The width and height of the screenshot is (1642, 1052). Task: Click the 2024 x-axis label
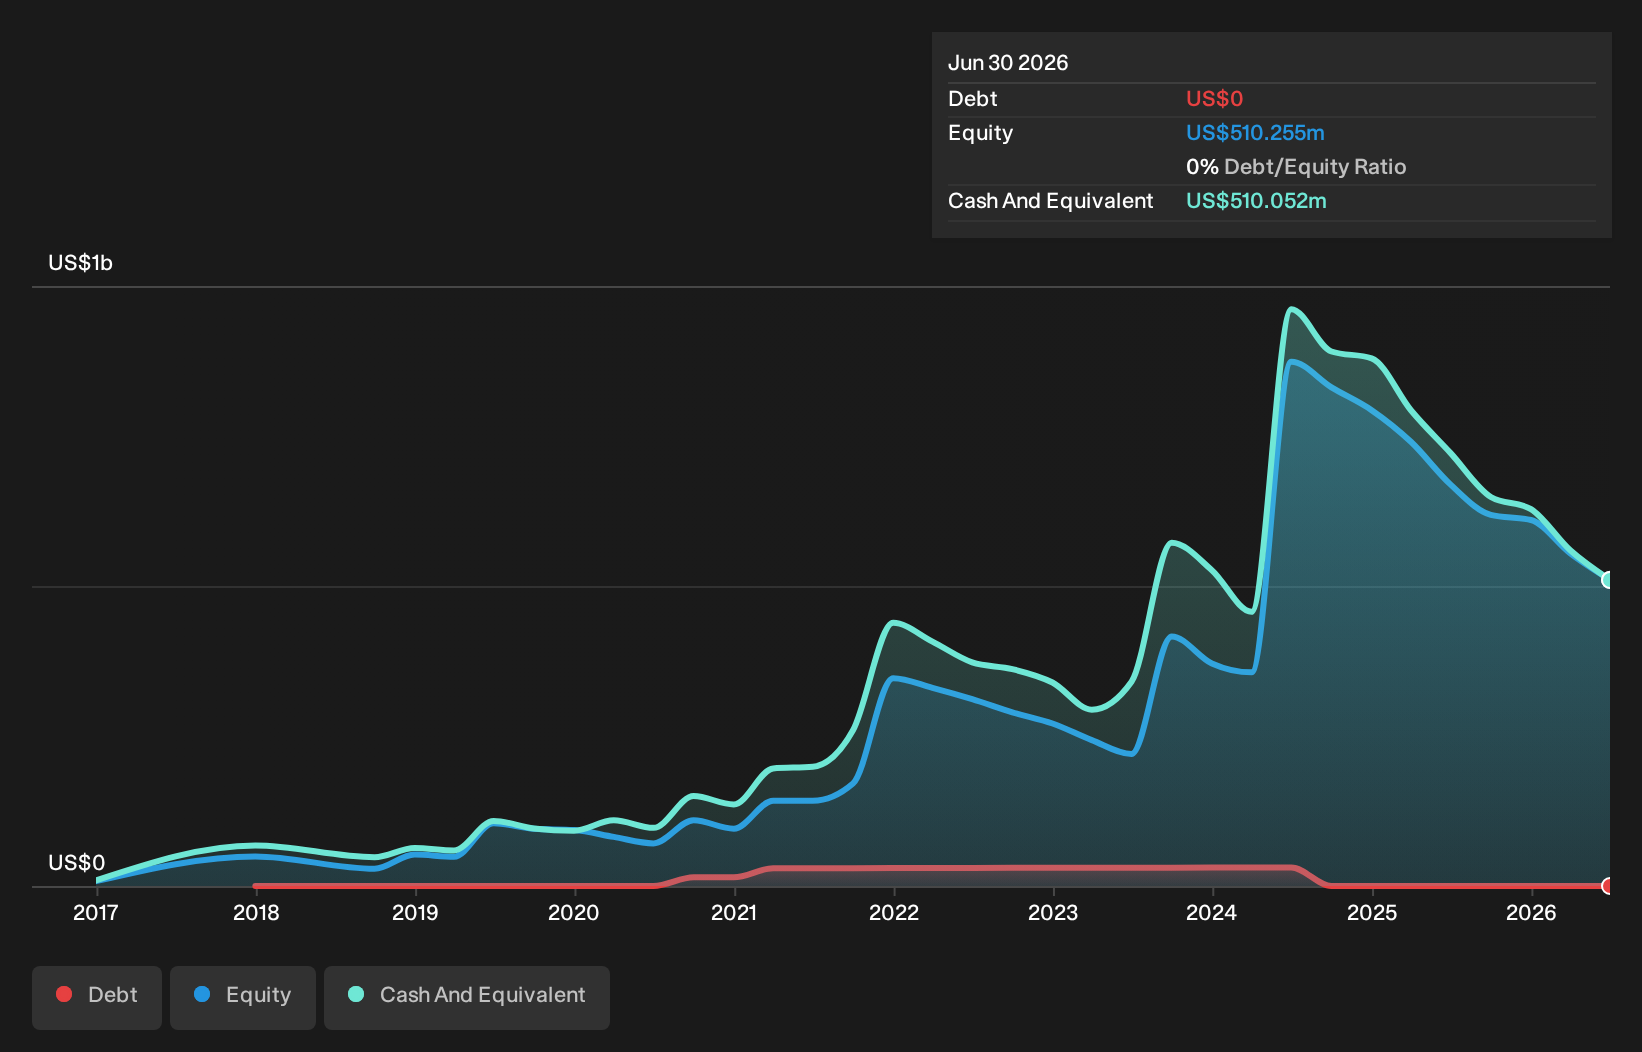[1212, 912]
